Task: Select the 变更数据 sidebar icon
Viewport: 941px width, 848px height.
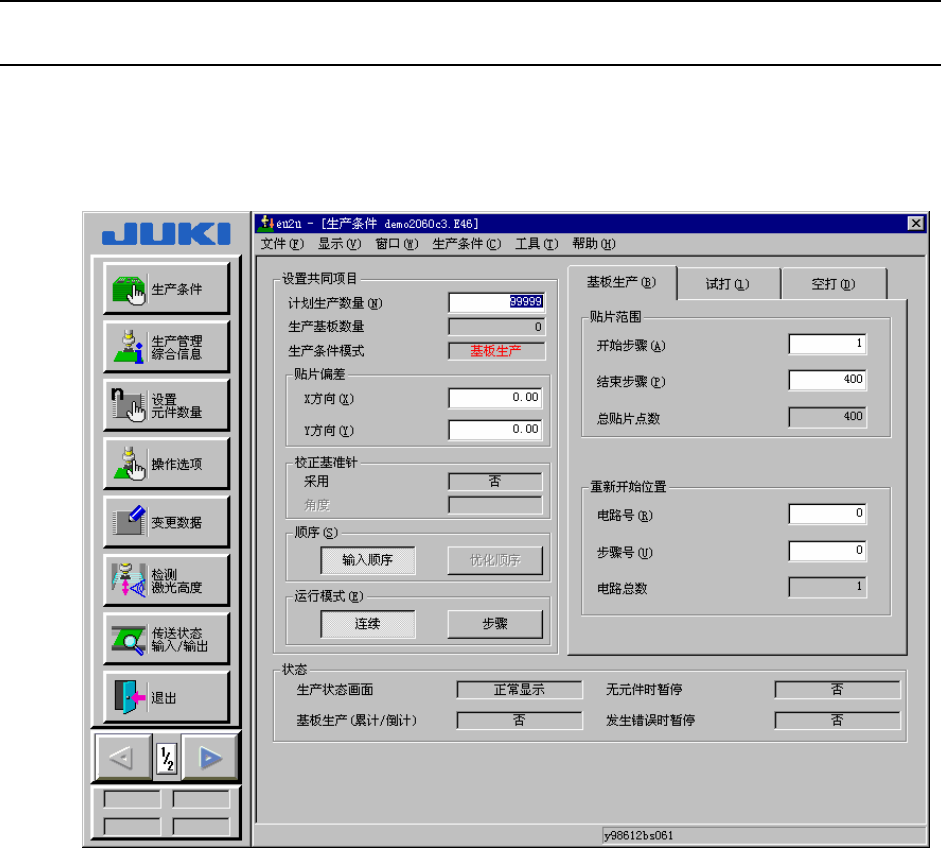Action: (x=166, y=522)
